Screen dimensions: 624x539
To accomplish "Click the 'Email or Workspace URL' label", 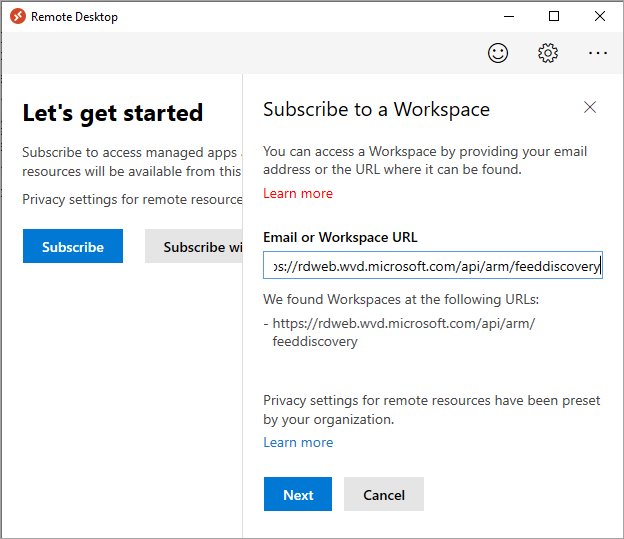I will pyautogui.click(x=340, y=237).
